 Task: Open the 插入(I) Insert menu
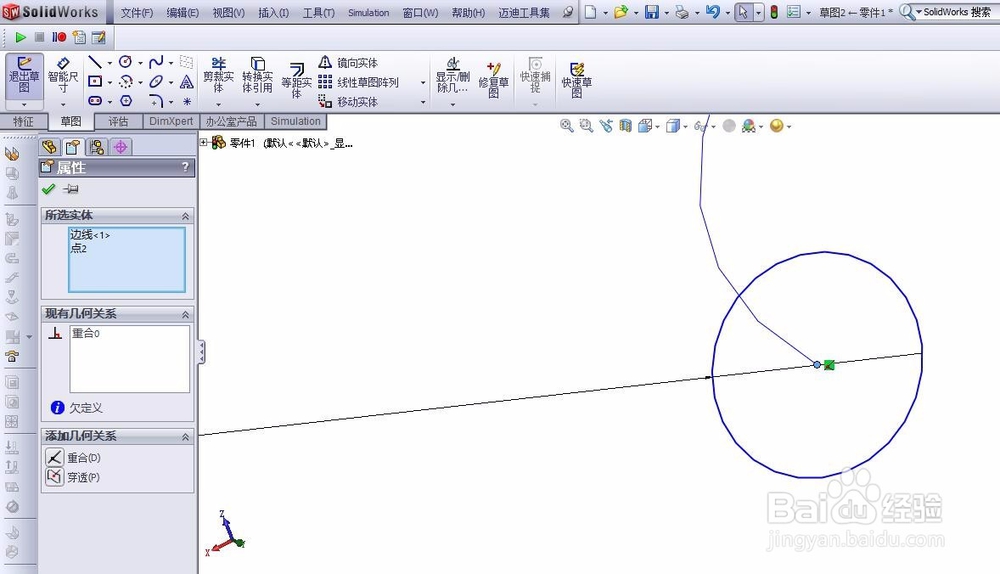[274, 12]
